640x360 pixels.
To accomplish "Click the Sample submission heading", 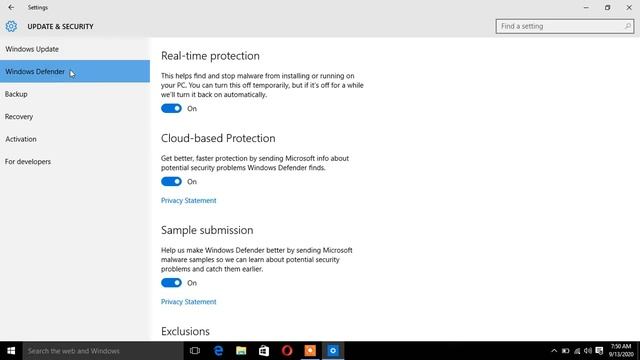I will coord(207,230).
